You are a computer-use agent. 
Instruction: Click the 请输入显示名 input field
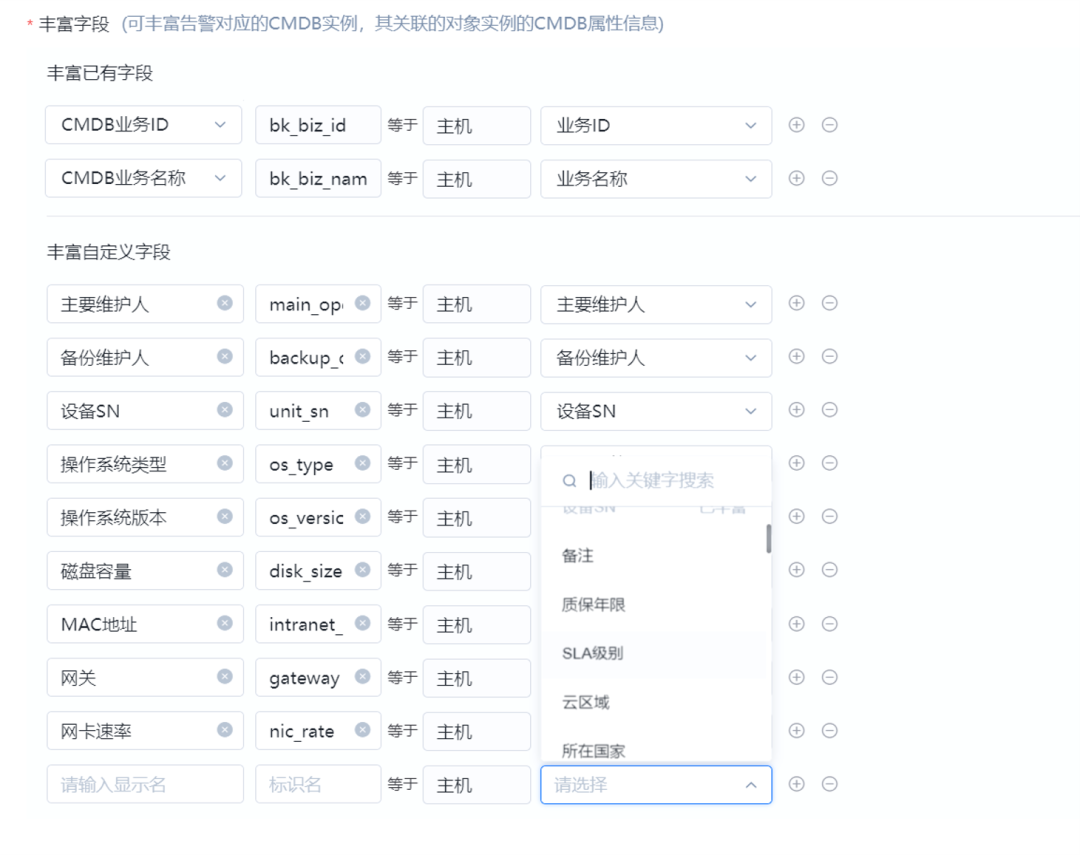tap(145, 785)
